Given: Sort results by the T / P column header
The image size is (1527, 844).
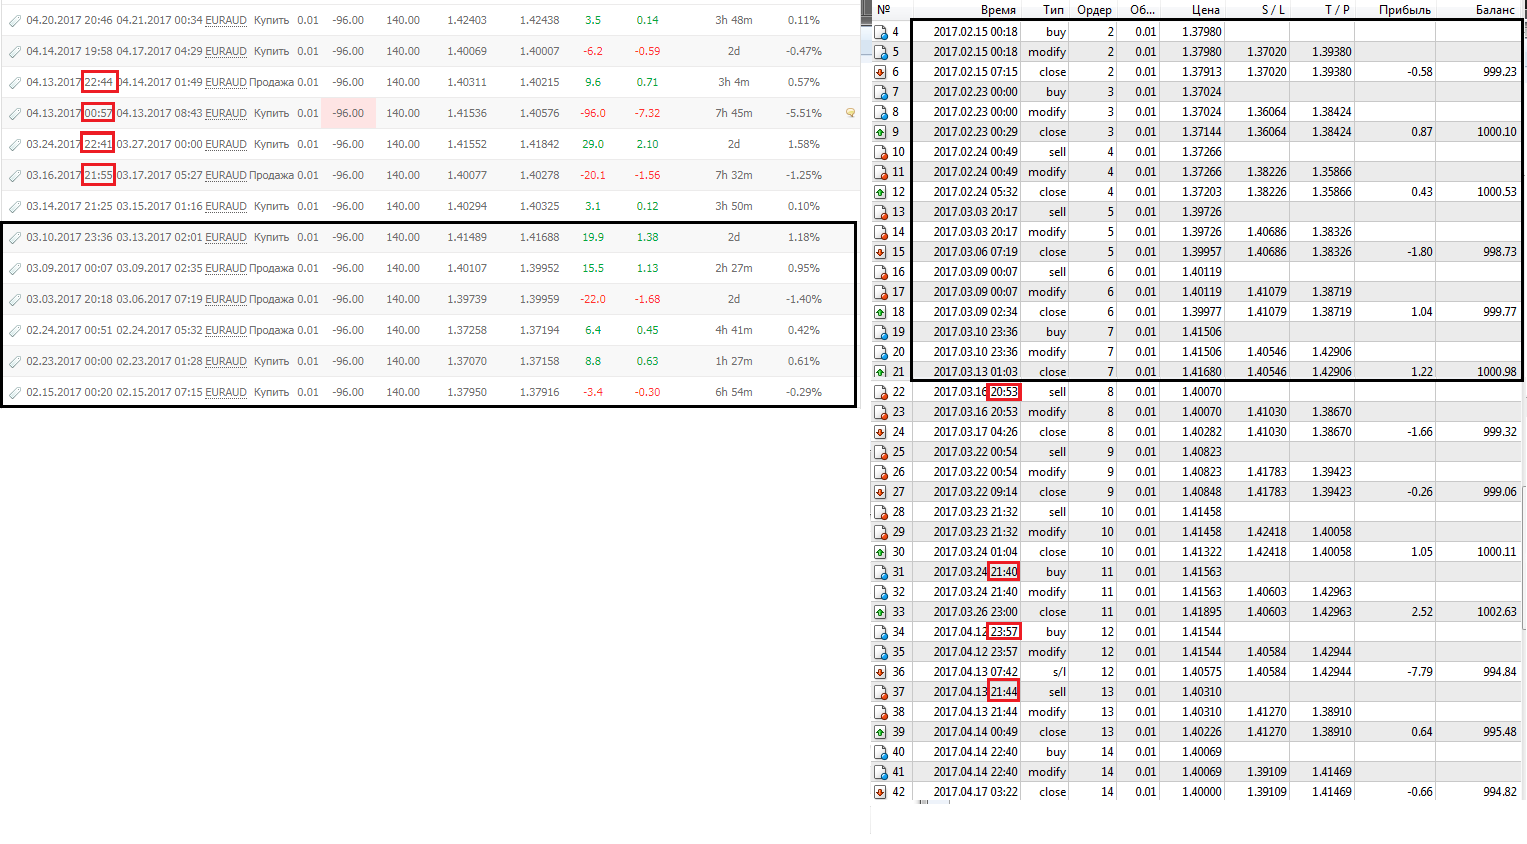Looking at the screenshot, I should click(x=1337, y=10).
